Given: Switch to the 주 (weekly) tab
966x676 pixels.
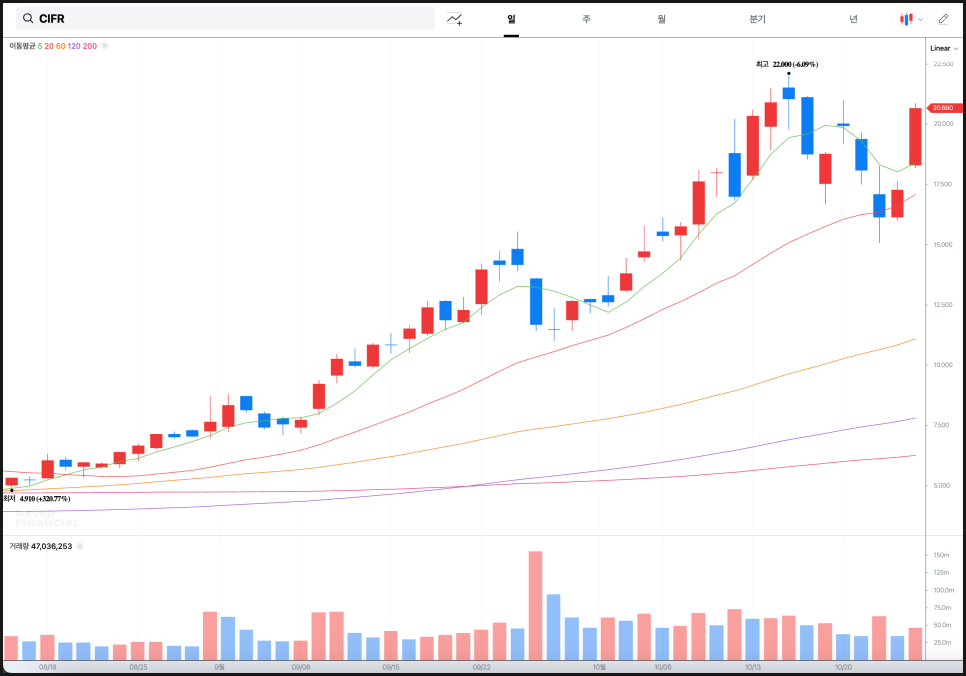Looking at the screenshot, I should [586, 19].
